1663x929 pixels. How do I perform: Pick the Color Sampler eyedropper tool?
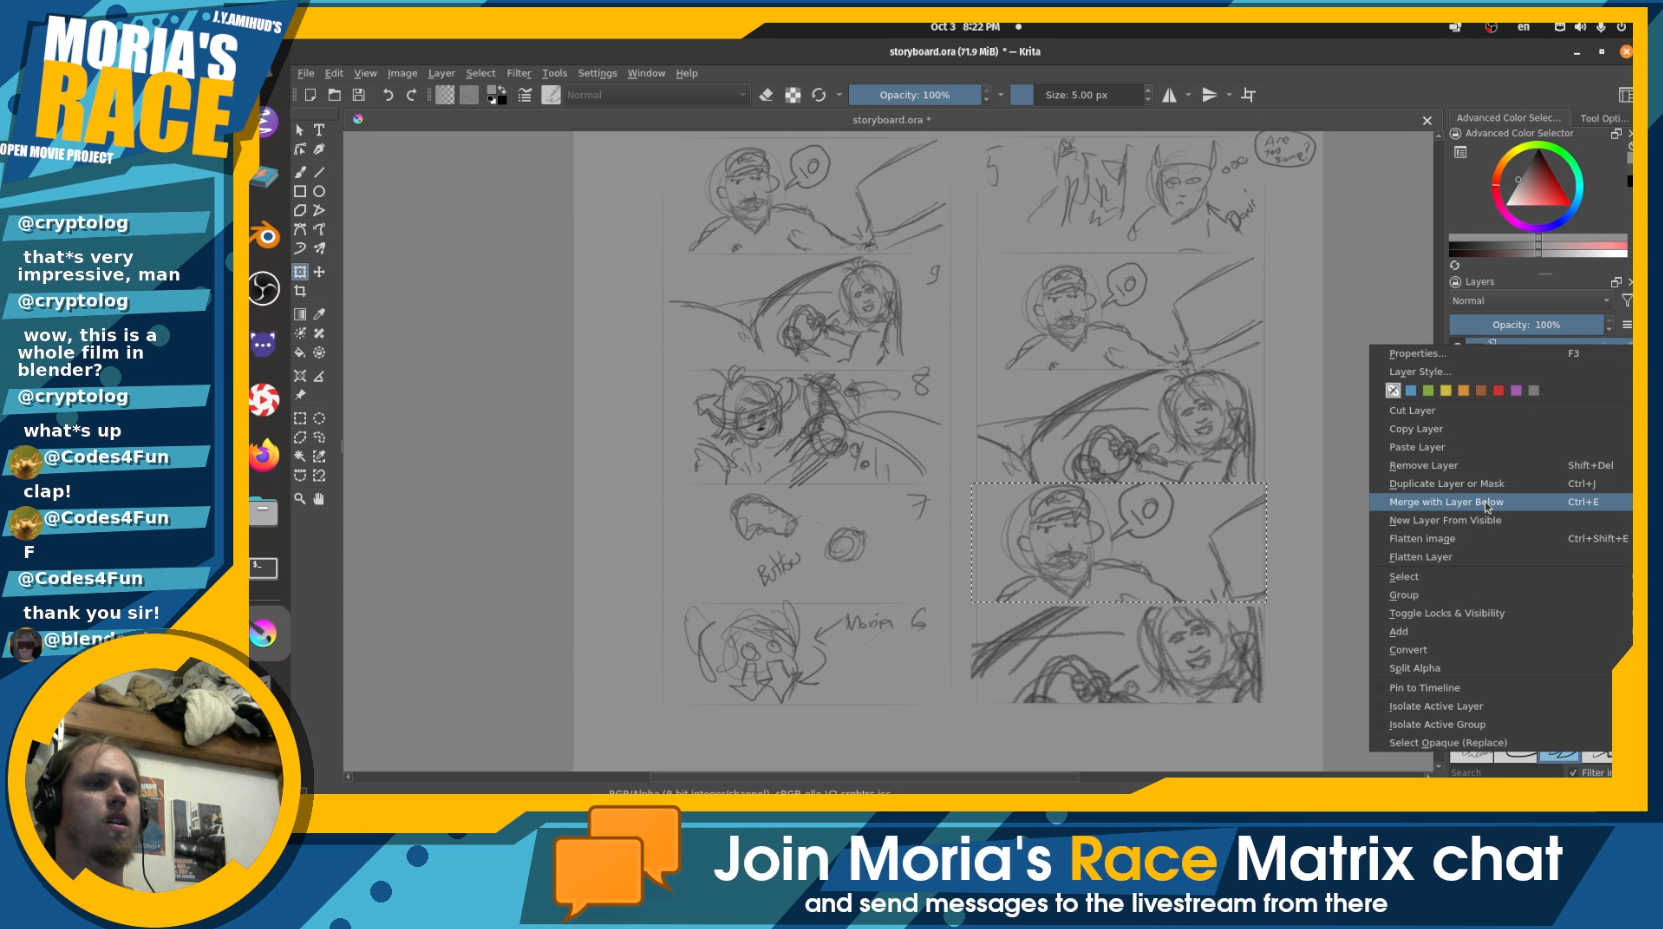(x=319, y=314)
